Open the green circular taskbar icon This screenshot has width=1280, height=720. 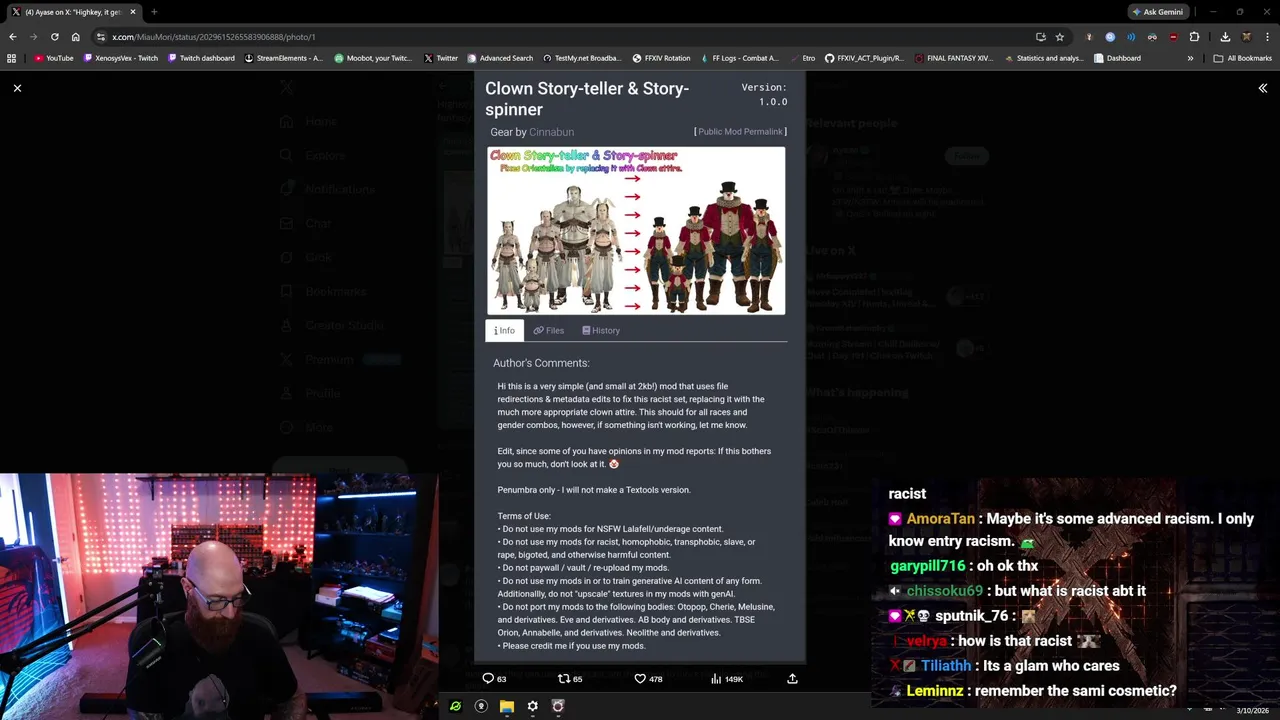[x=455, y=706]
